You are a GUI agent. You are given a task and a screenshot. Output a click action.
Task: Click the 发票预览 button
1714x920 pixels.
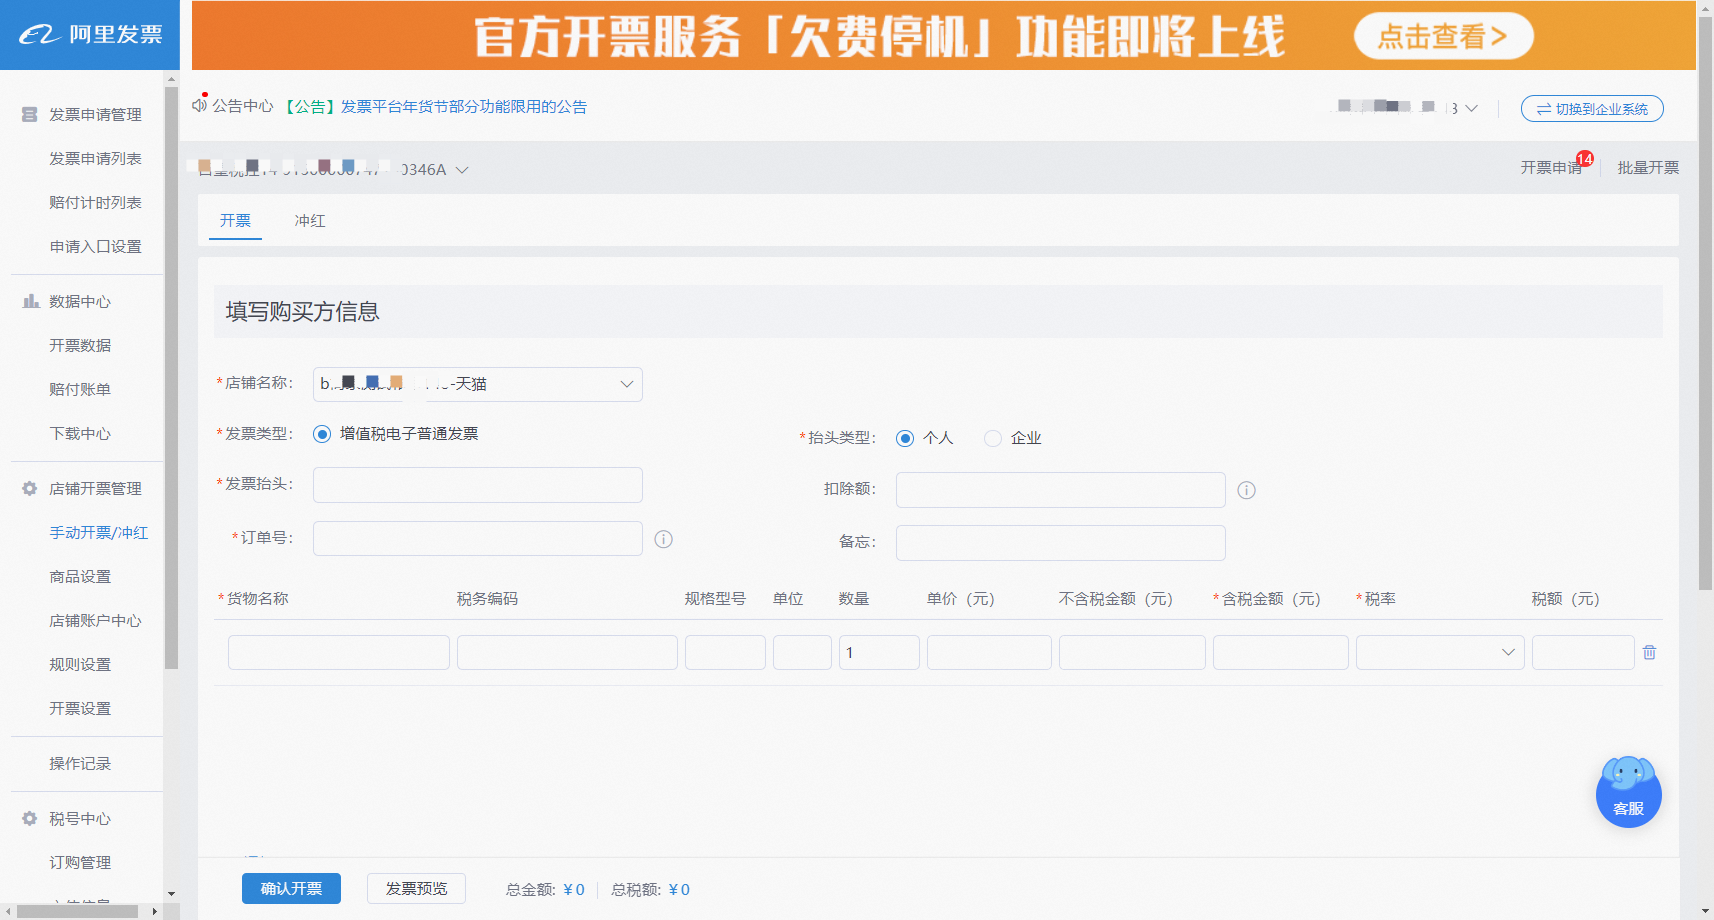(x=416, y=888)
